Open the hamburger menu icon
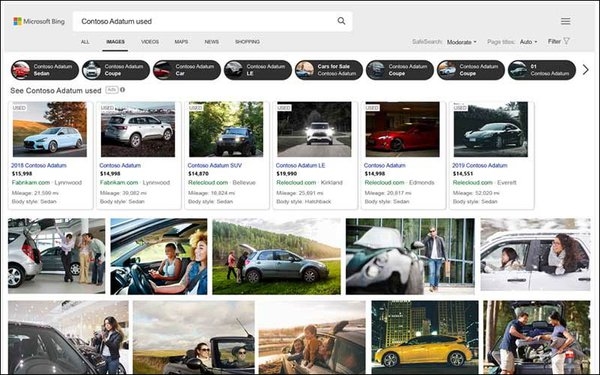This screenshot has width=600, height=375. [566, 21]
